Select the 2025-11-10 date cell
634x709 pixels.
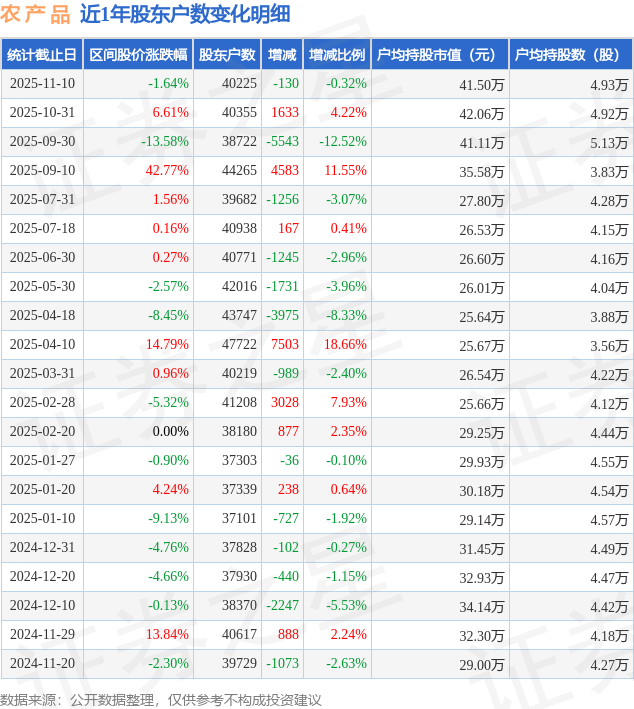pyautogui.click(x=42, y=84)
